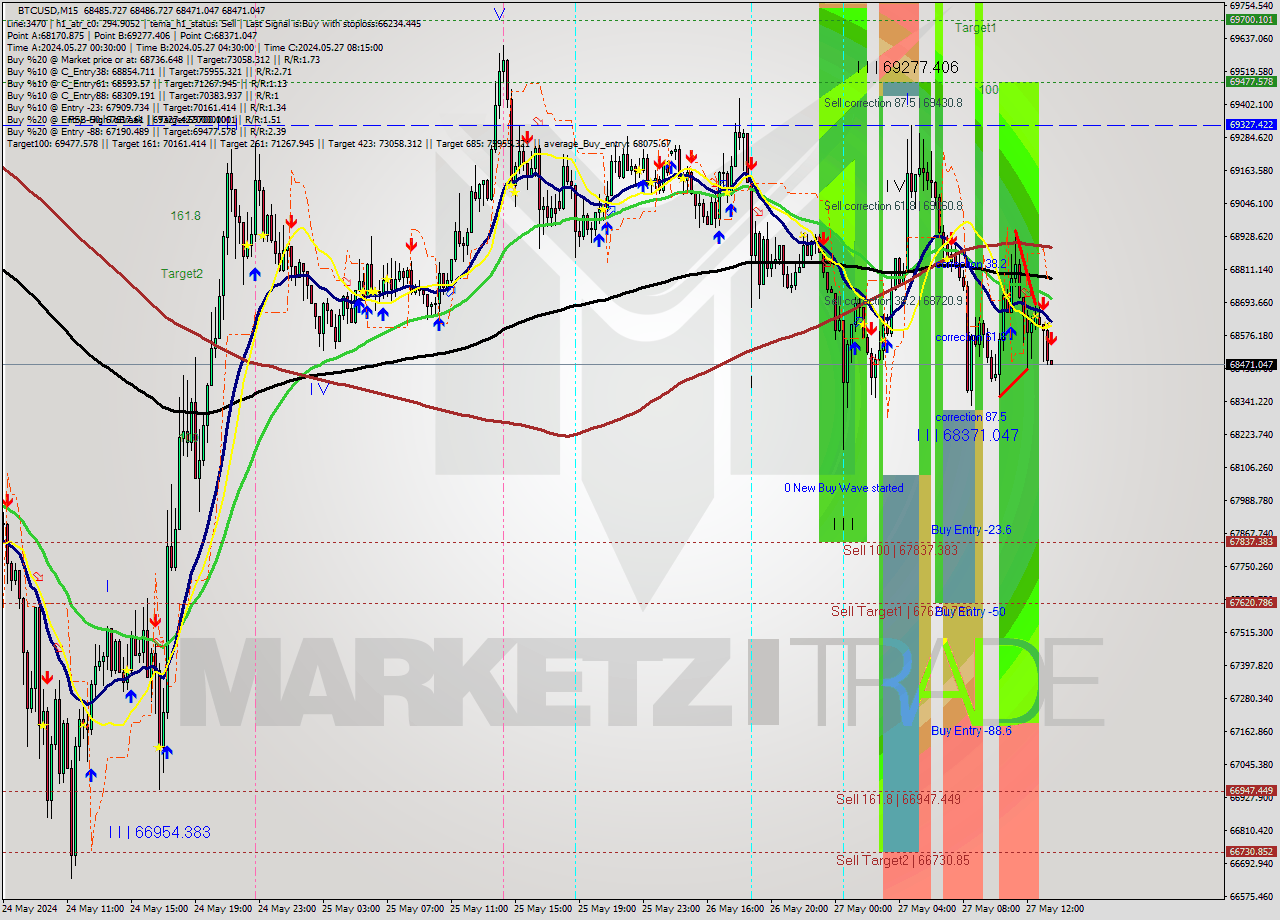Select the 'I I I 69277.406' wave label
This screenshot has width=1280, height=920.
point(907,67)
